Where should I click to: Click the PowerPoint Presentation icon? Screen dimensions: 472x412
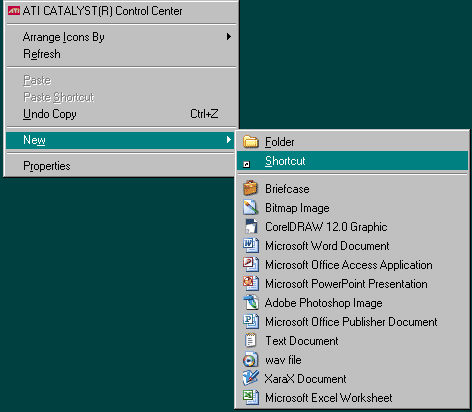coord(251,283)
